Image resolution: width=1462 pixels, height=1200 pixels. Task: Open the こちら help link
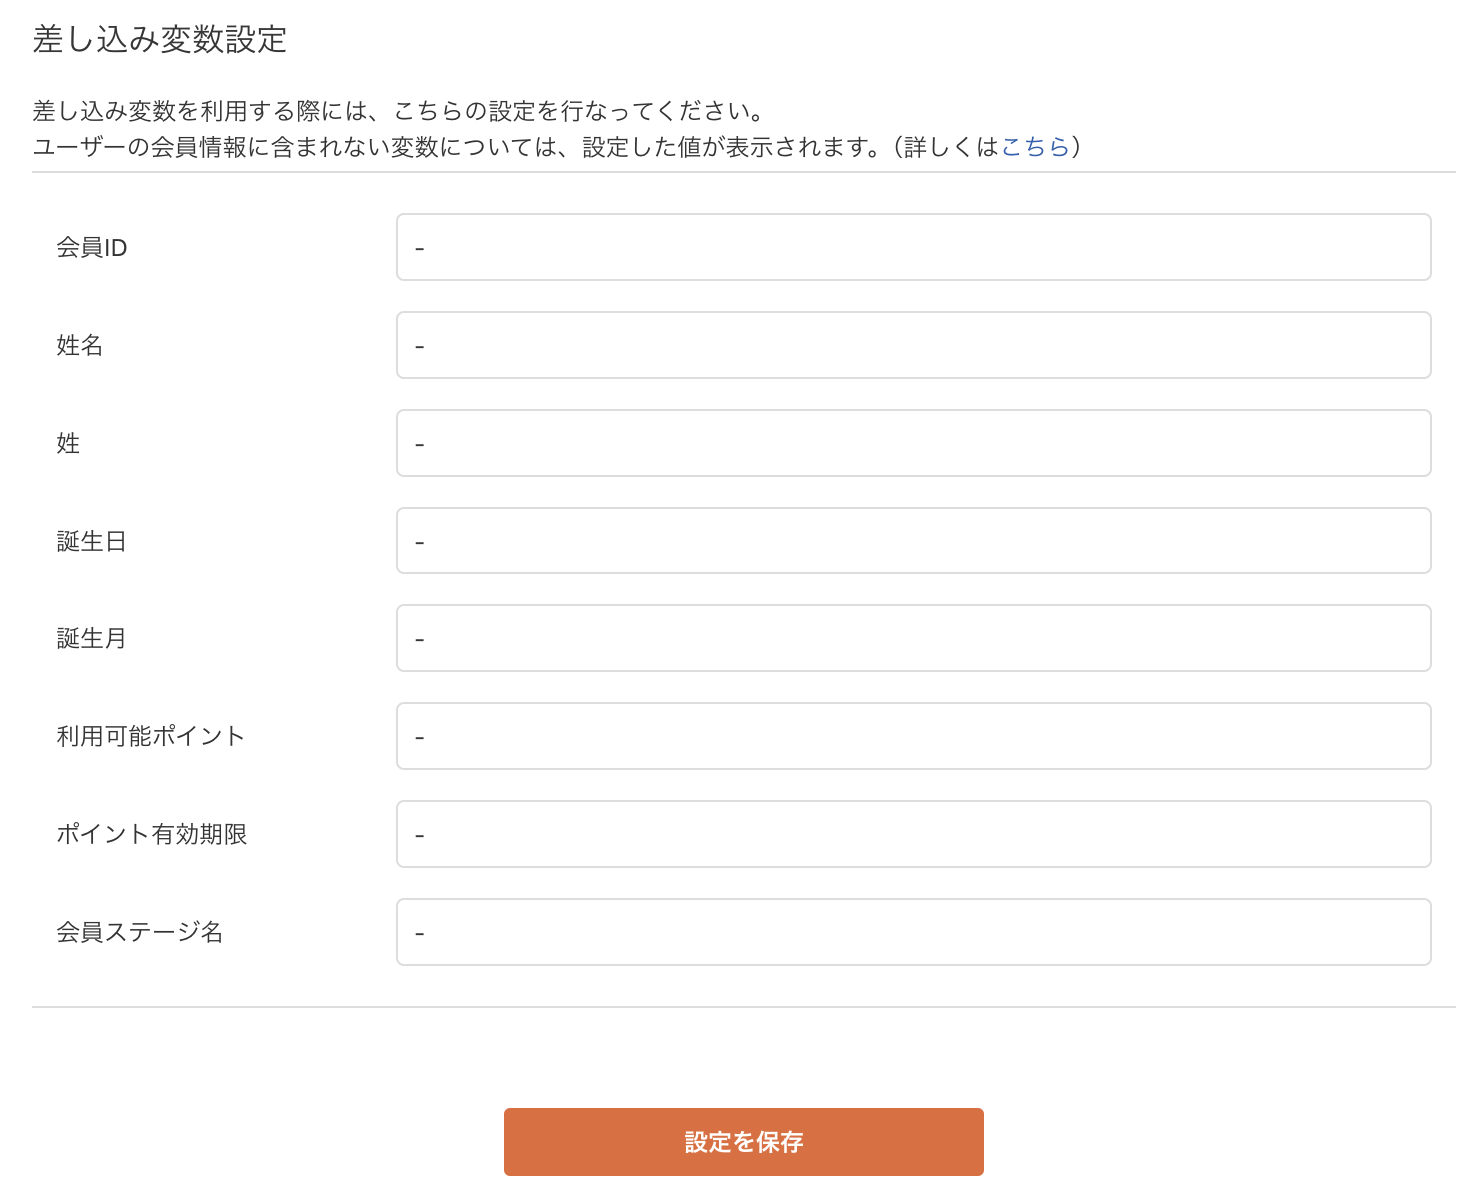(x=1036, y=146)
